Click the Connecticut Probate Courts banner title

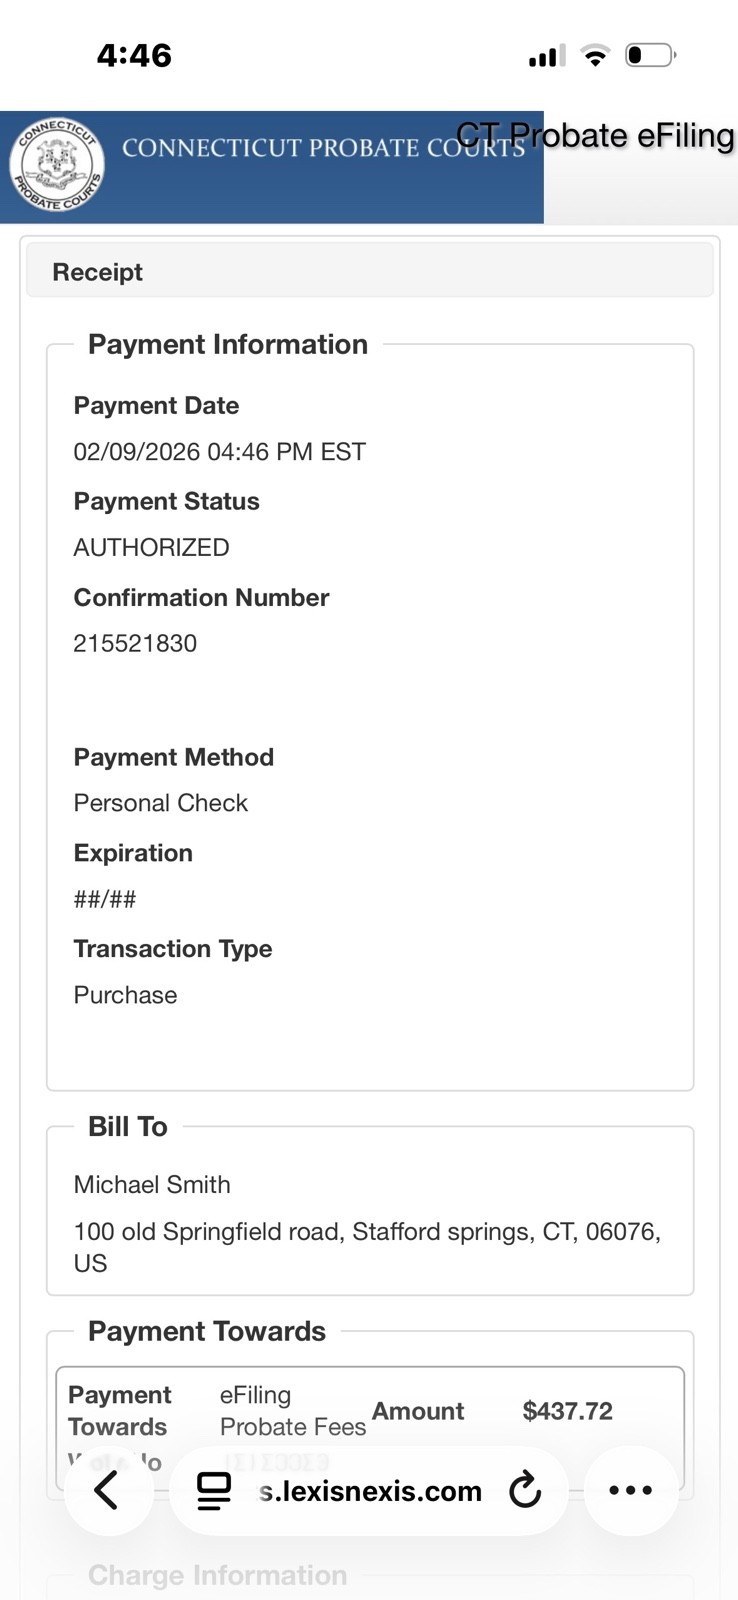[x=323, y=148]
